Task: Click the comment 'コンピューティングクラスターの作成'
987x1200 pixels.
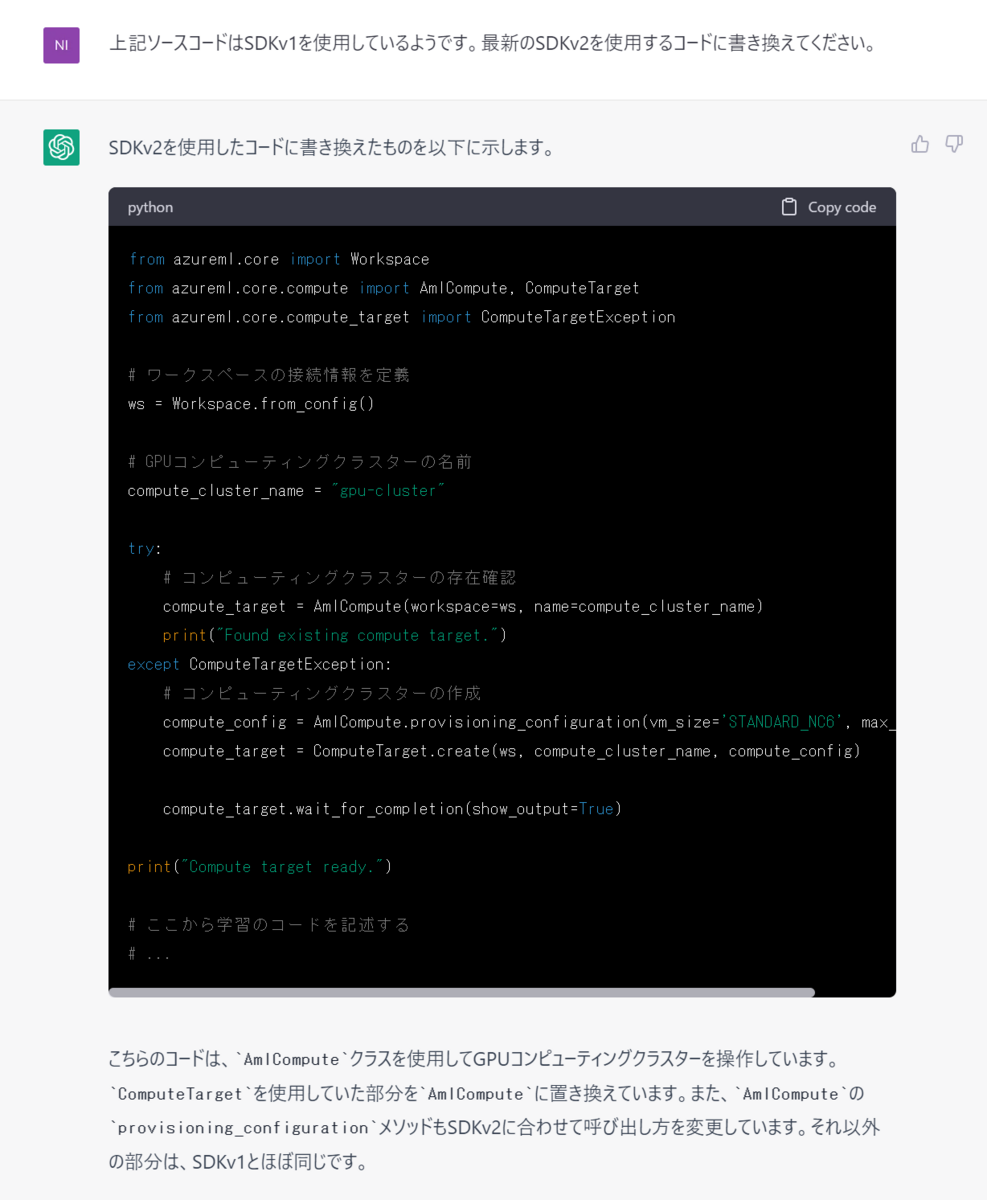Action: coord(322,693)
